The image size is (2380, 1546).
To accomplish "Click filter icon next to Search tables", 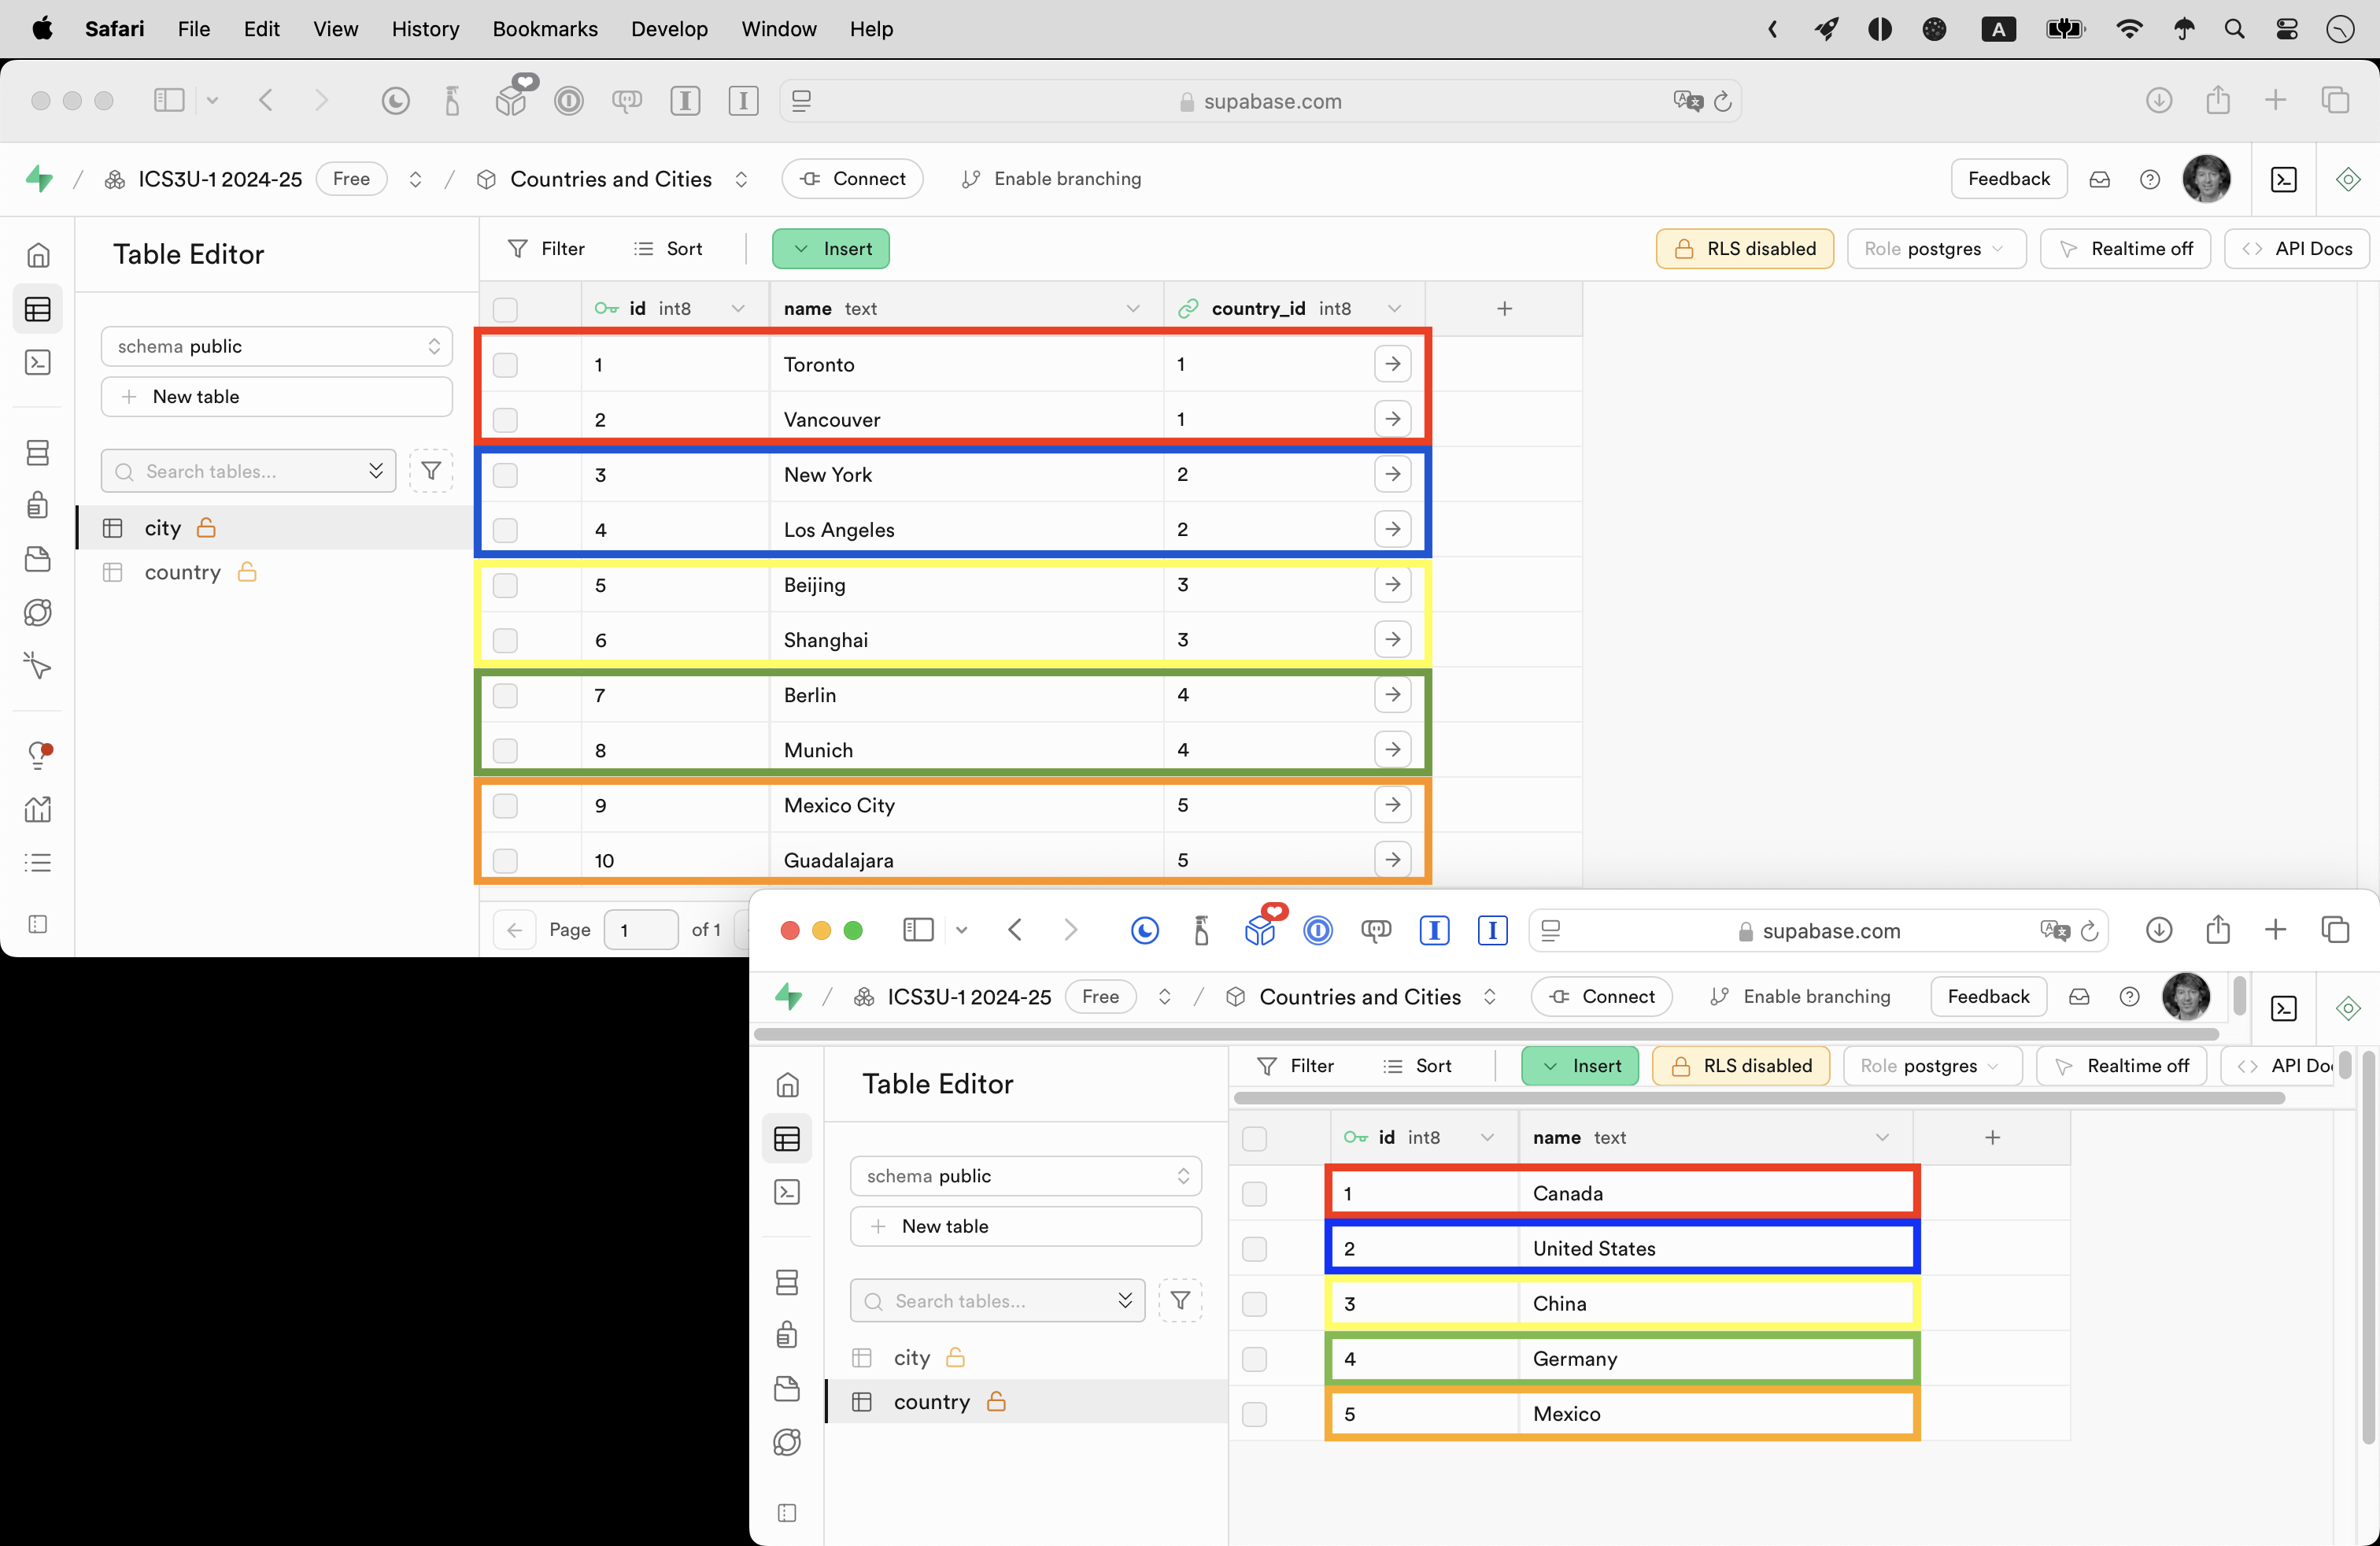I will [x=431, y=471].
